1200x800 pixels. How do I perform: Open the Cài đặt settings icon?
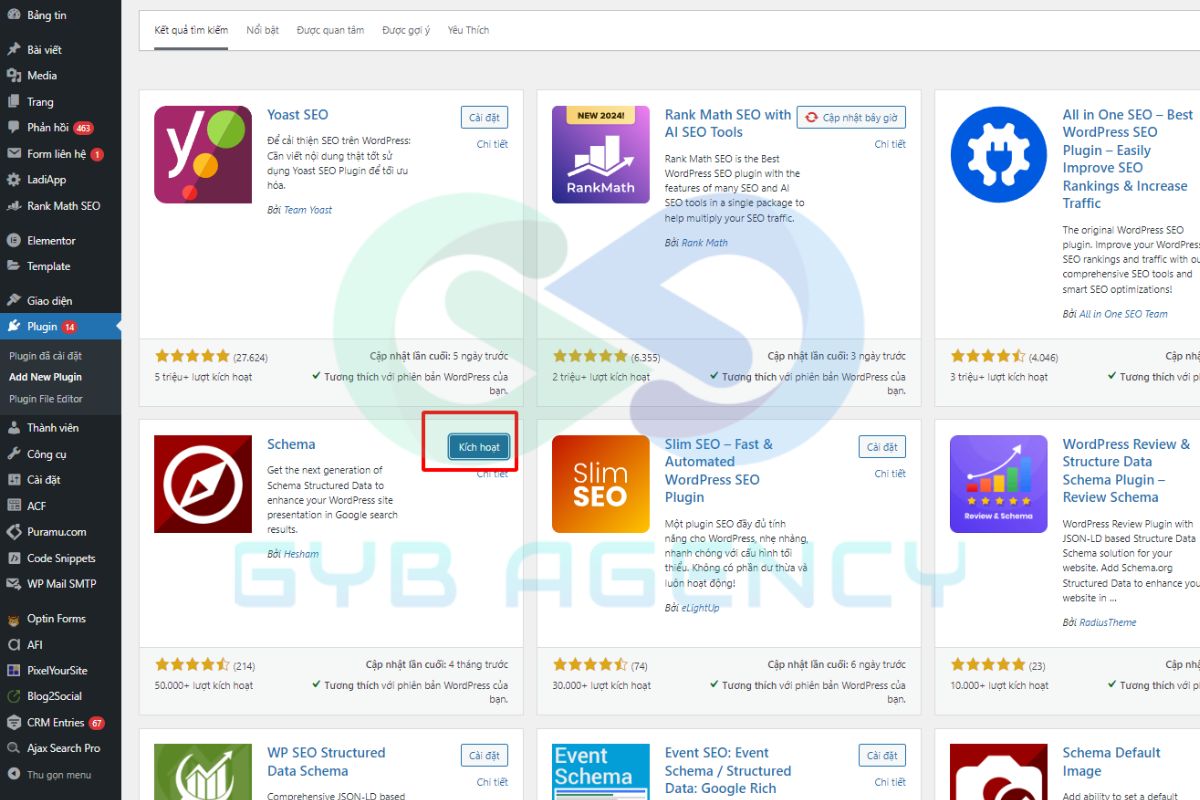(13, 479)
